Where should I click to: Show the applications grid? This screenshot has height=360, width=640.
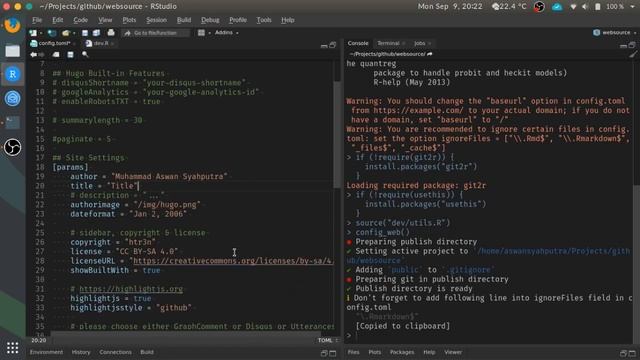[13, 348]
